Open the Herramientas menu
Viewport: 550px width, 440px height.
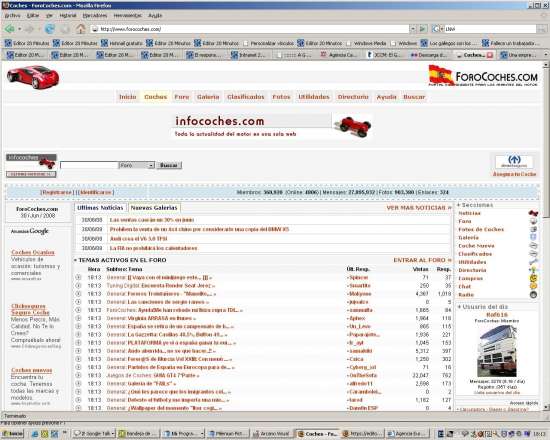[128, 15]
